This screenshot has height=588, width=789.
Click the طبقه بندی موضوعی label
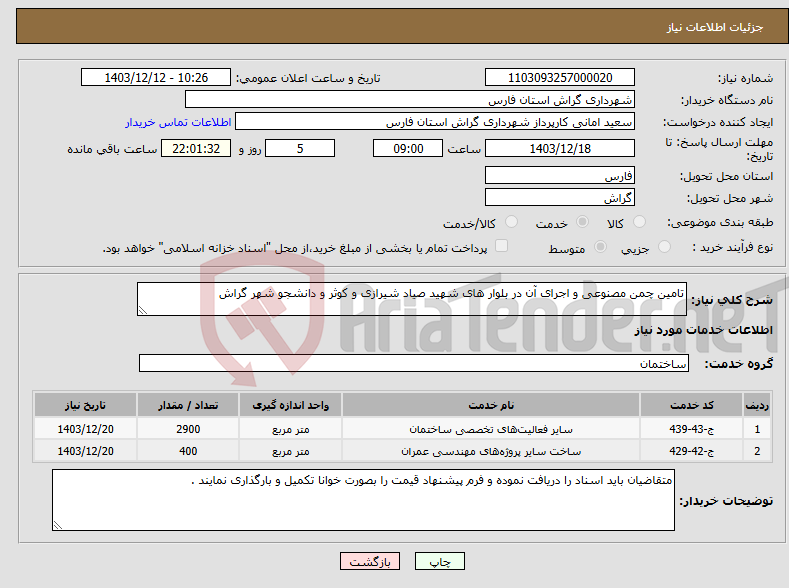click(x=720, y=222)
